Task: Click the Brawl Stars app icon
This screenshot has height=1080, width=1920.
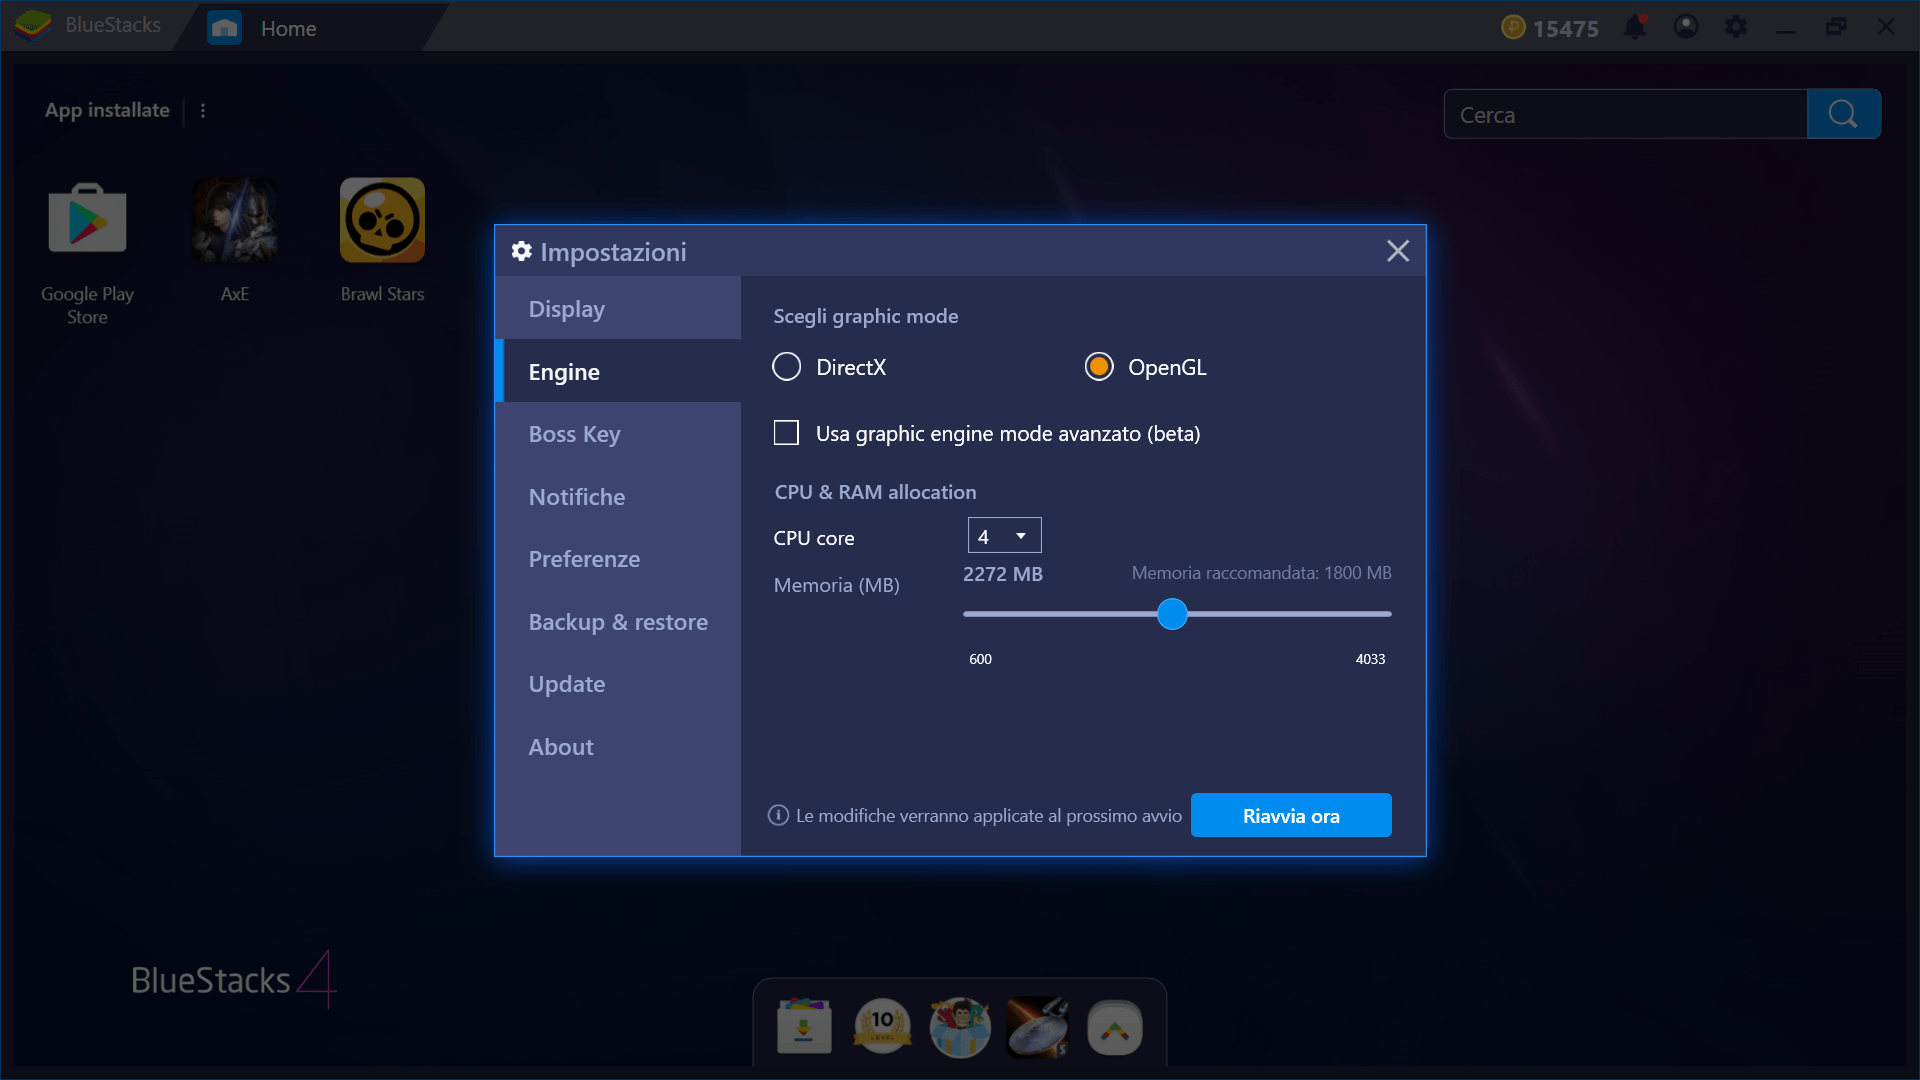Action: (380, 220)
